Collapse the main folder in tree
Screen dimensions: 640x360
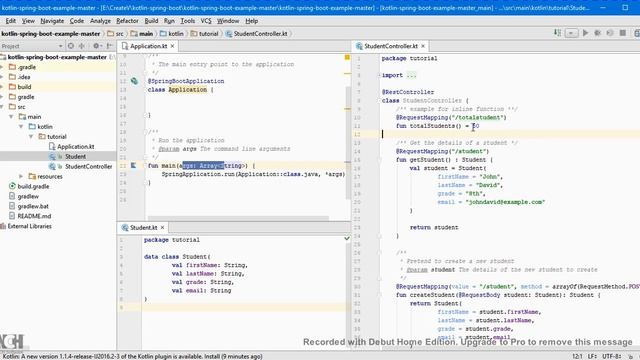coord(11,117)
